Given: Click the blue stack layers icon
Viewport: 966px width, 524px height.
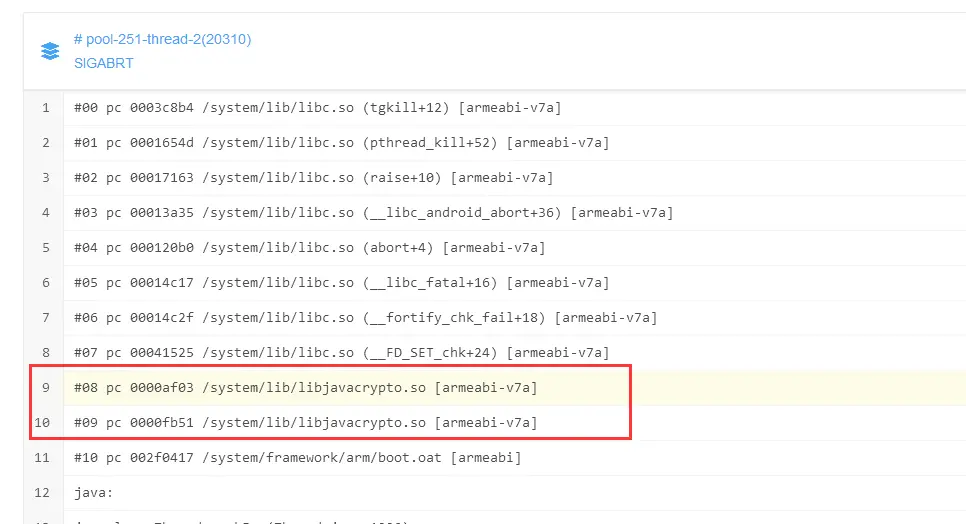Looking at the screenshot, I should click(x=50, y=50).
